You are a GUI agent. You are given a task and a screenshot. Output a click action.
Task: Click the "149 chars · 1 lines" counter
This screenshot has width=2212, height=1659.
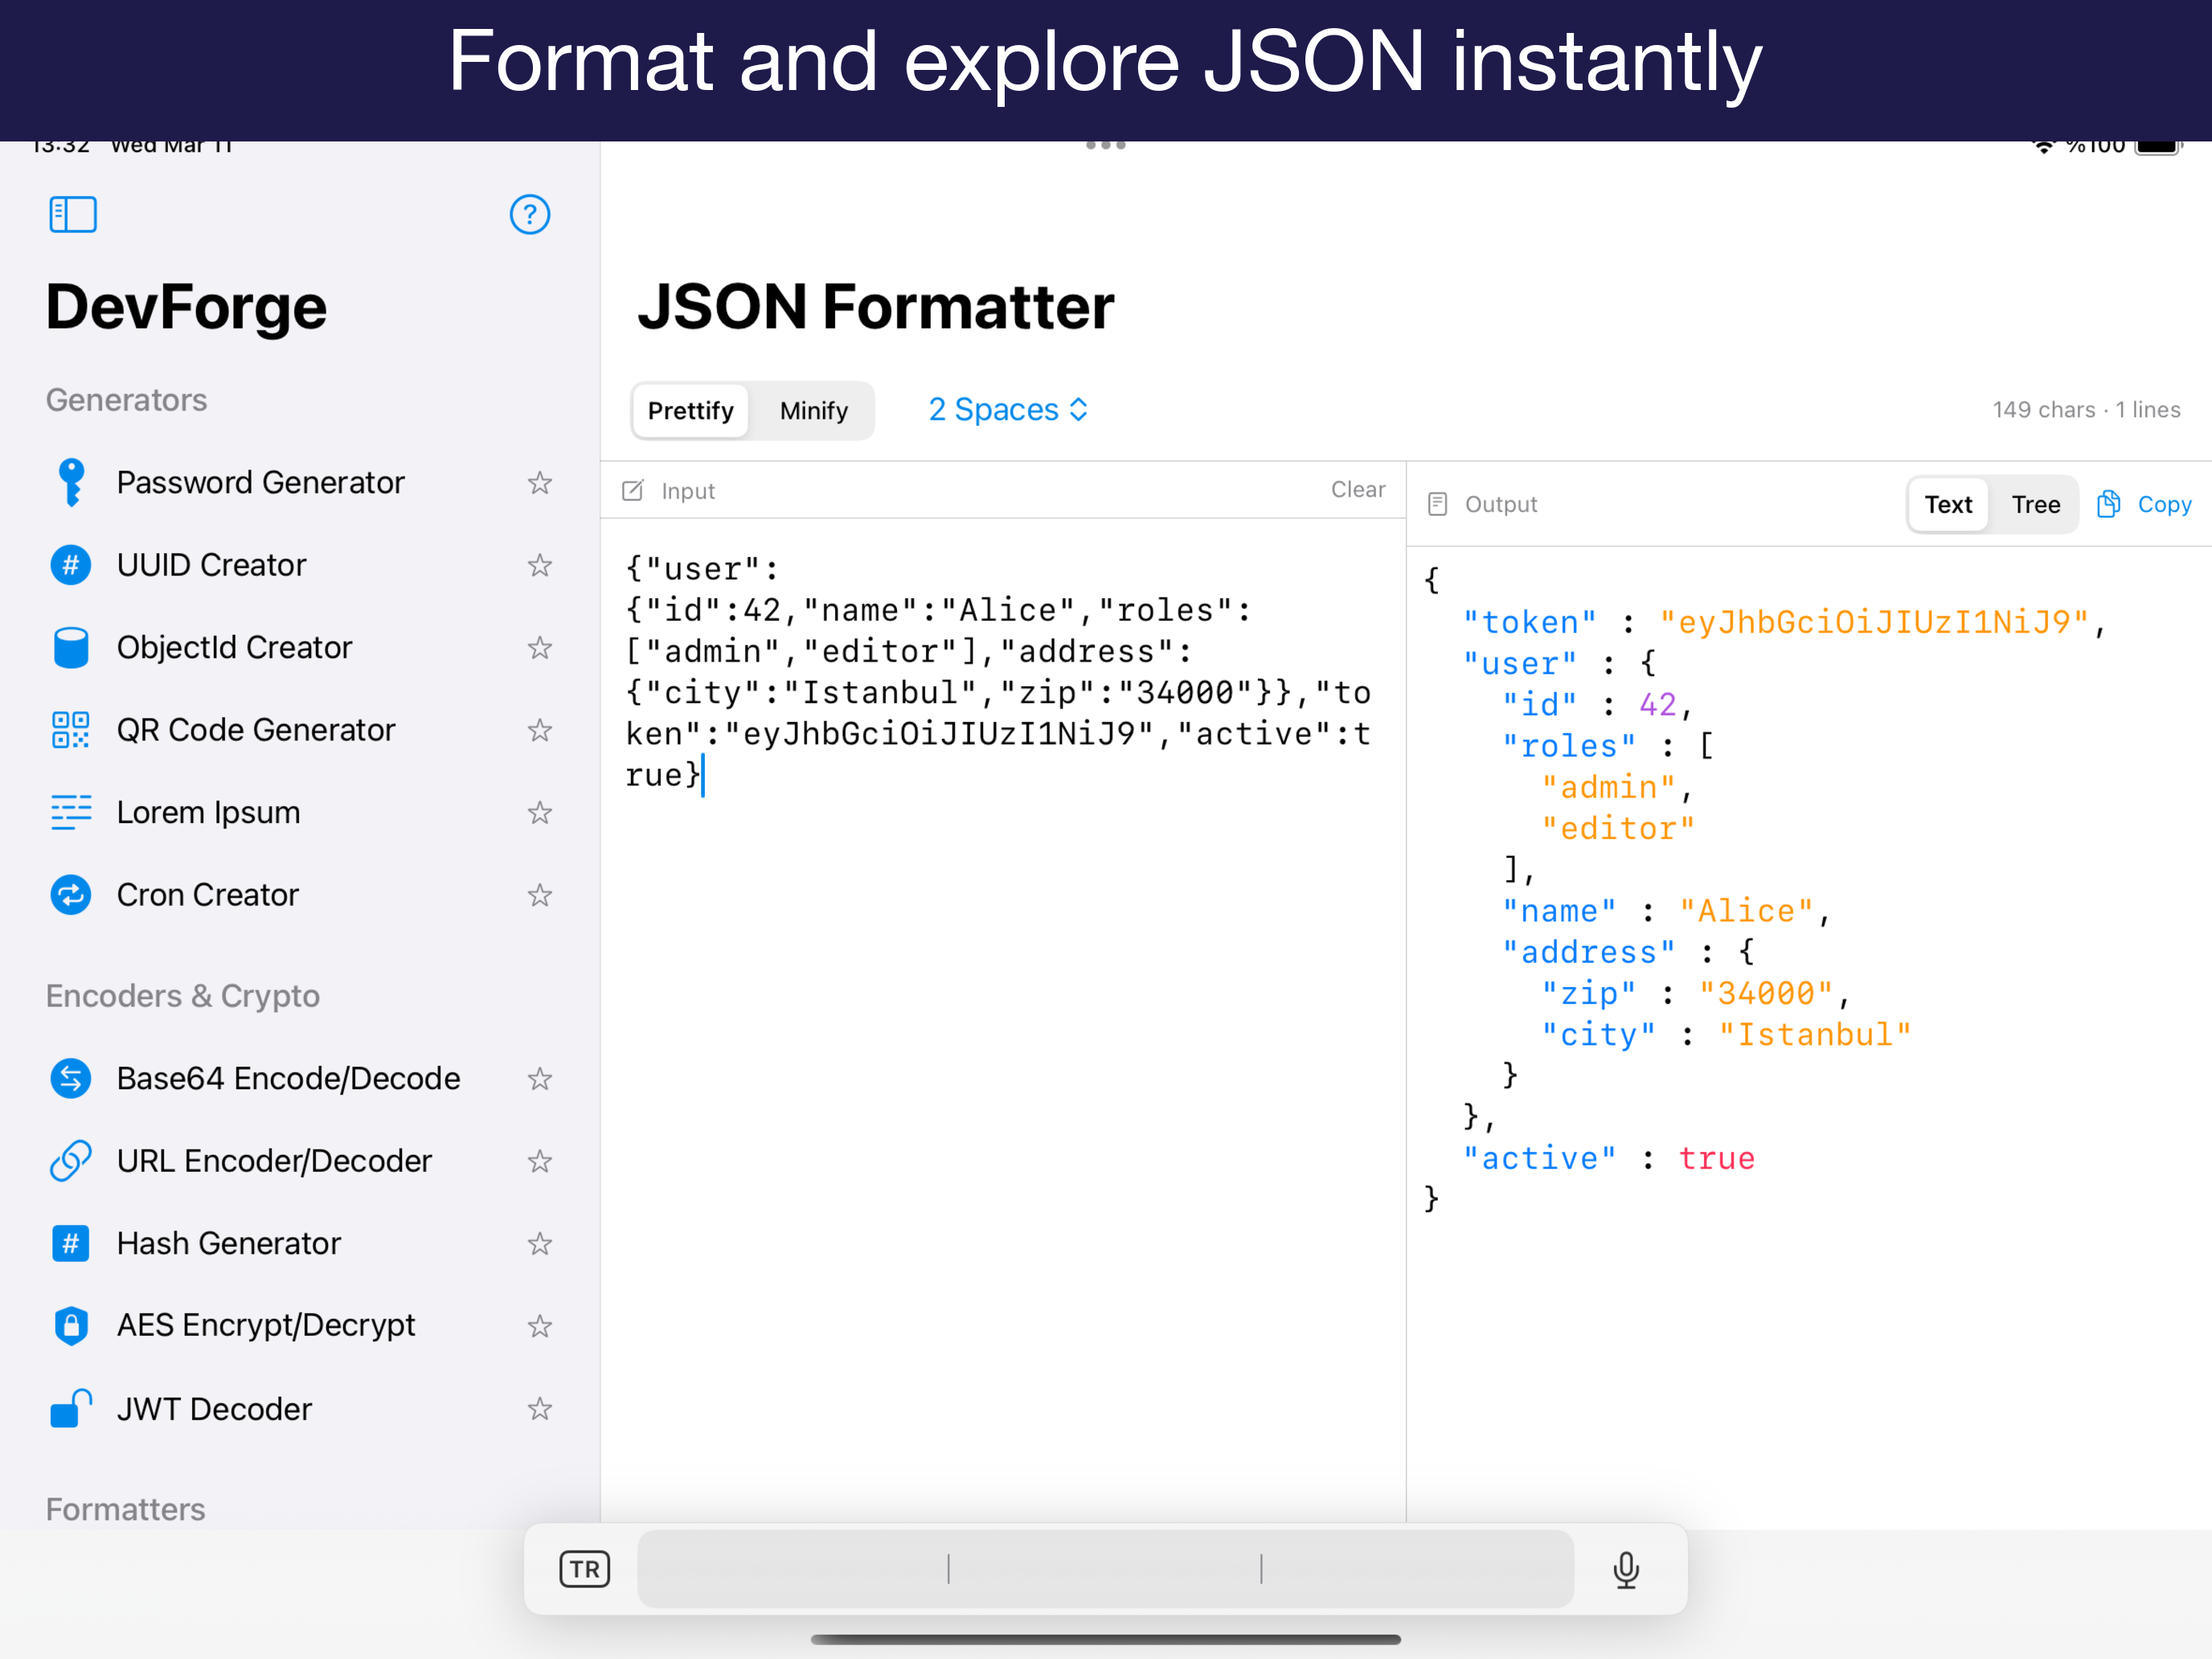click(2086, 410)
